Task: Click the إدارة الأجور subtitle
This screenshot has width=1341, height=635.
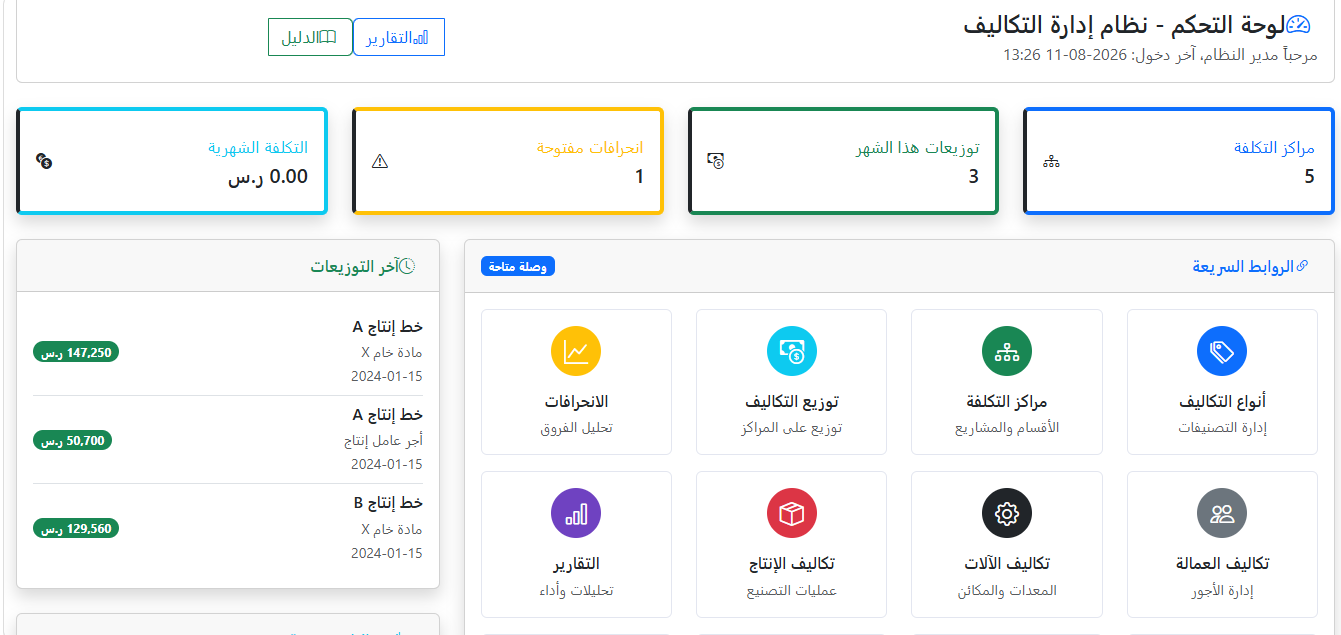Action: click(x=1222, y=590)
